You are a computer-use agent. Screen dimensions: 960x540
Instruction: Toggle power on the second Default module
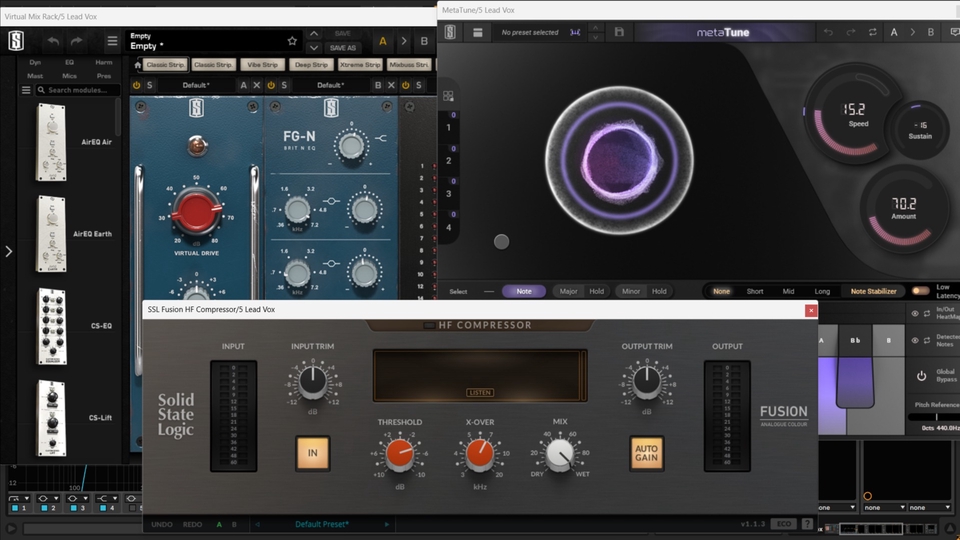pyautogui.click(x=271, y=85)
